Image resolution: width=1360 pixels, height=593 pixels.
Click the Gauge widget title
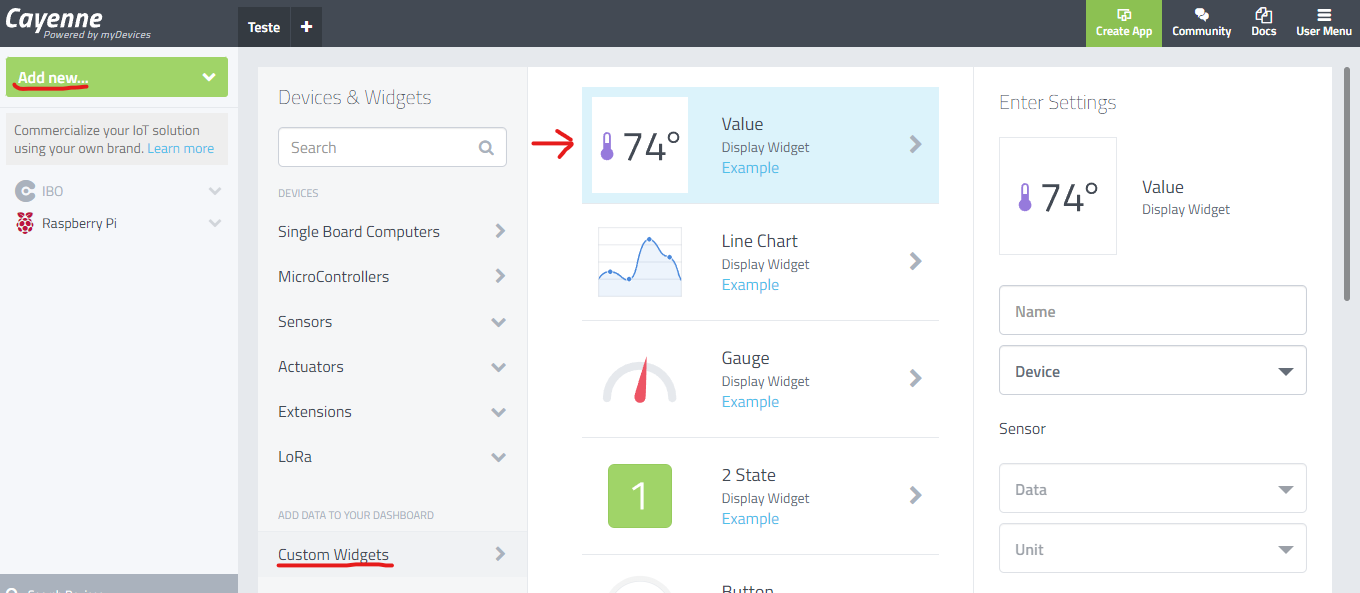click(x=745, y=358)
